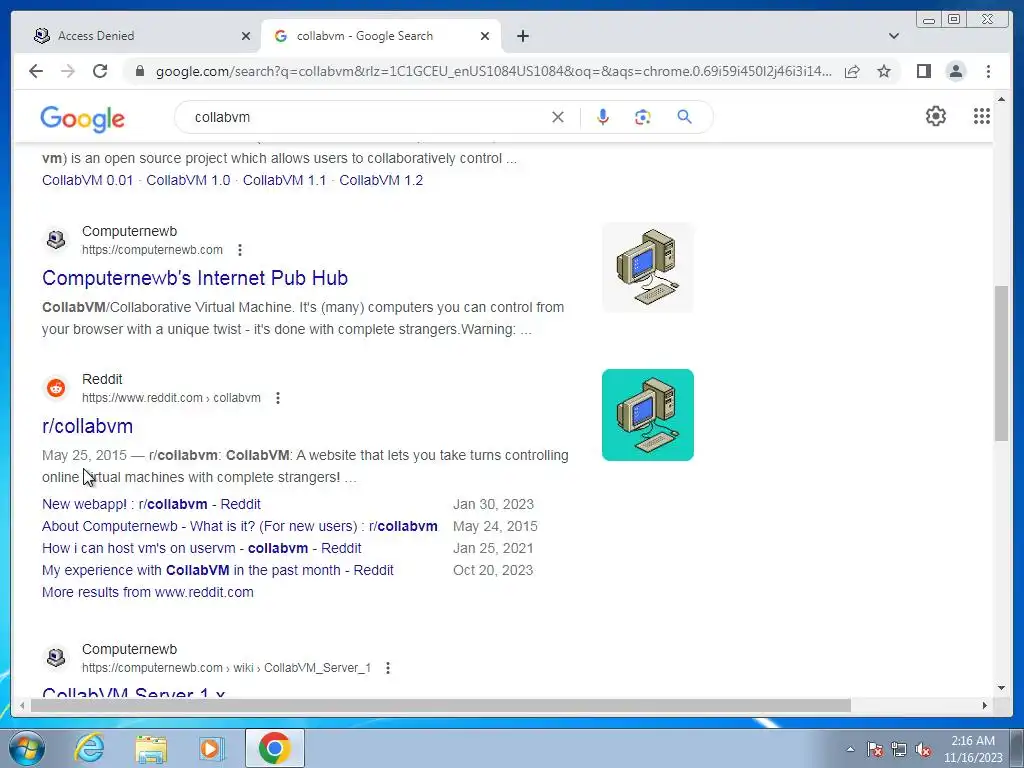1024x768 pixels.
Task: Click the 'Jan 30, 2023' date text
Action: [x=493, y=504]
